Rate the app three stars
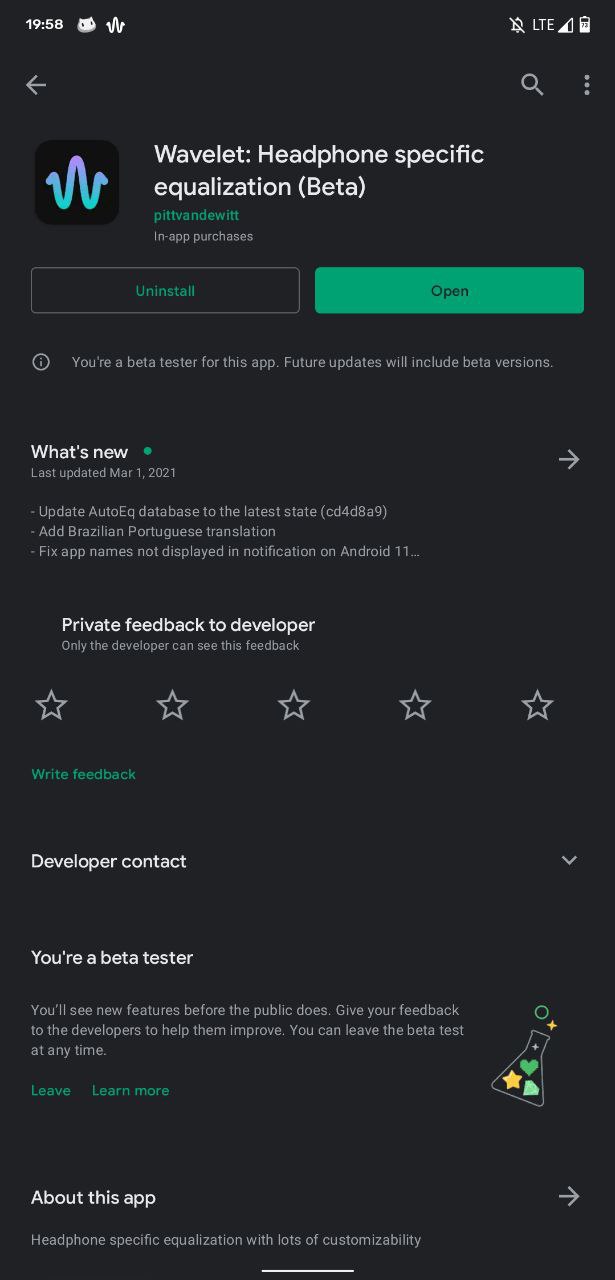This screenshot has height=1280, width=615. click(x=294, y=706)
